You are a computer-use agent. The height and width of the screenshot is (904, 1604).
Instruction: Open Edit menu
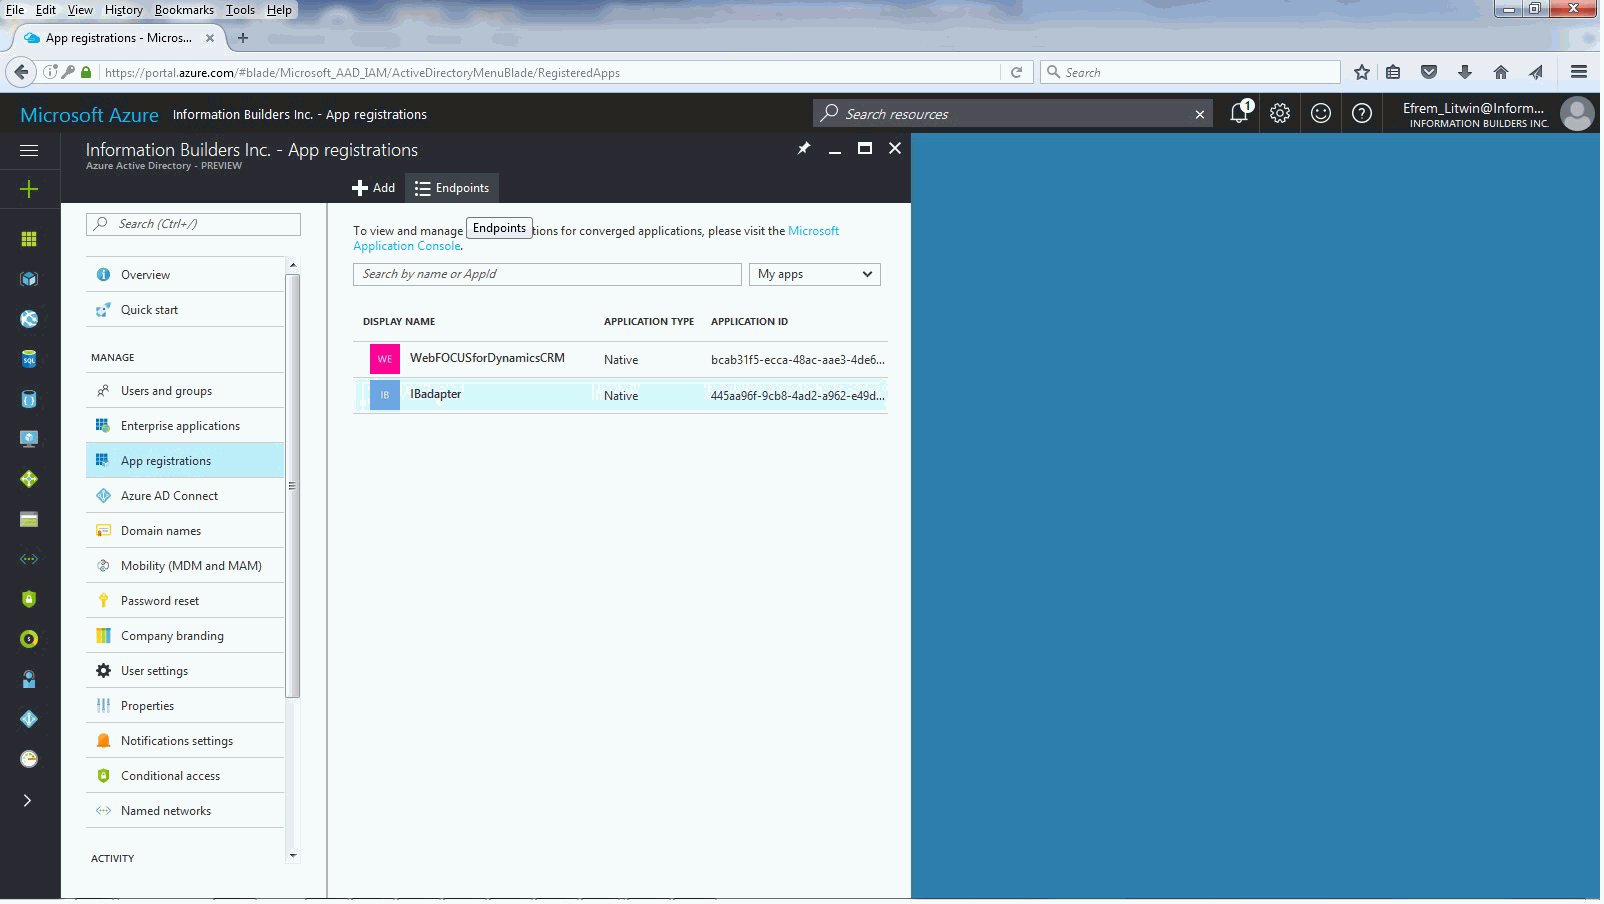[x=46, y=10]
